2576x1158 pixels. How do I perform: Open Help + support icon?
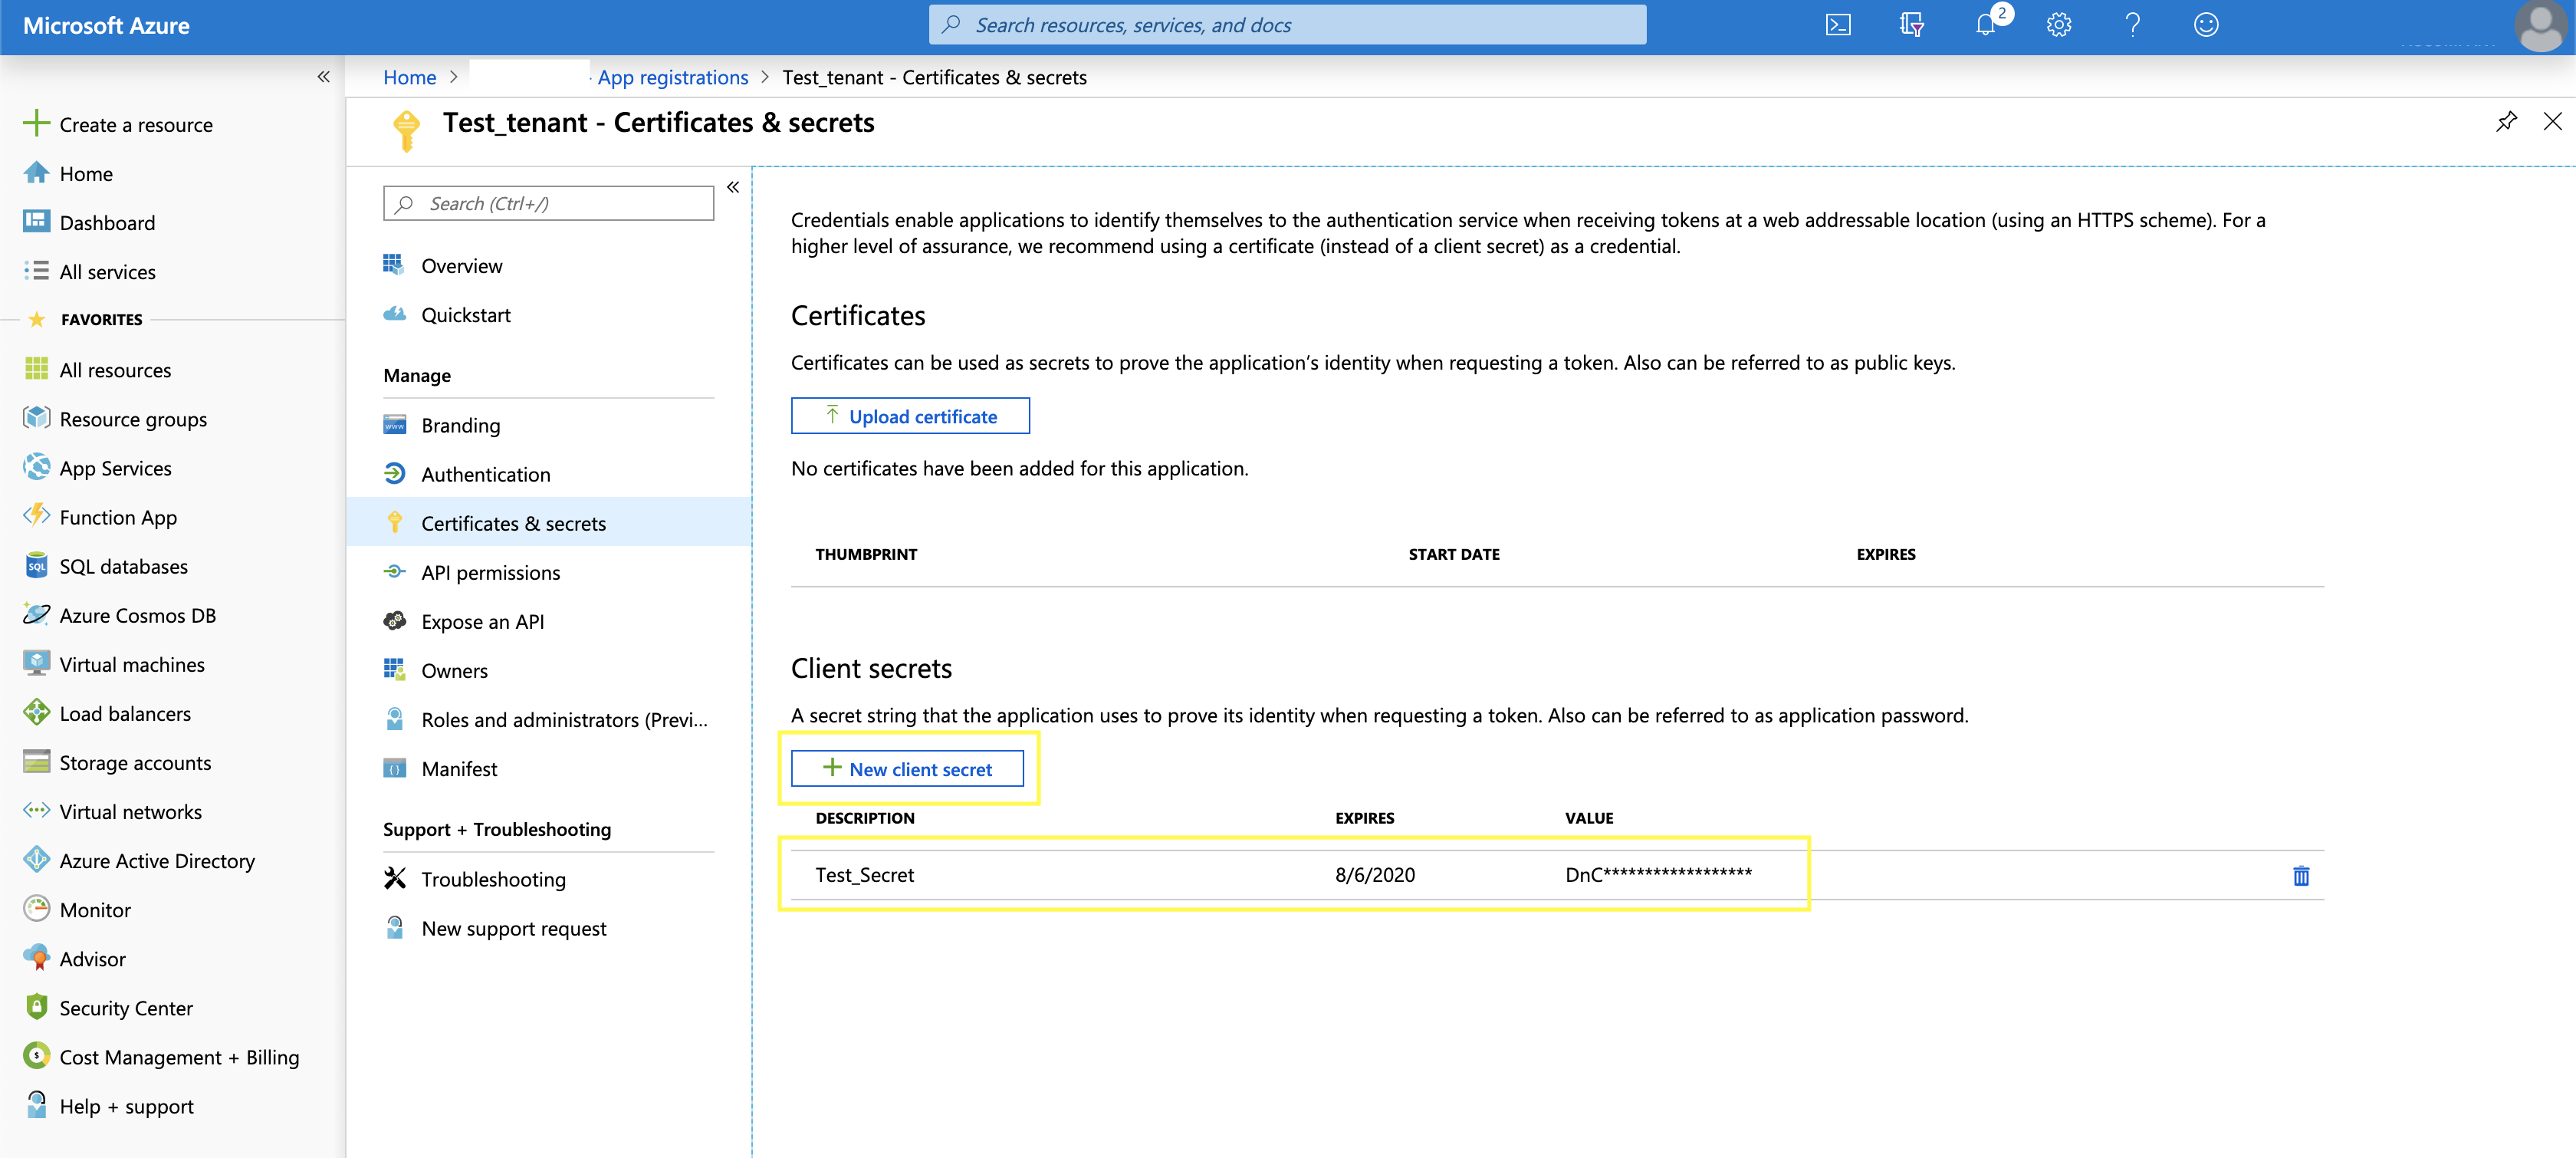pyautogui.click(x=36, y=1105)
